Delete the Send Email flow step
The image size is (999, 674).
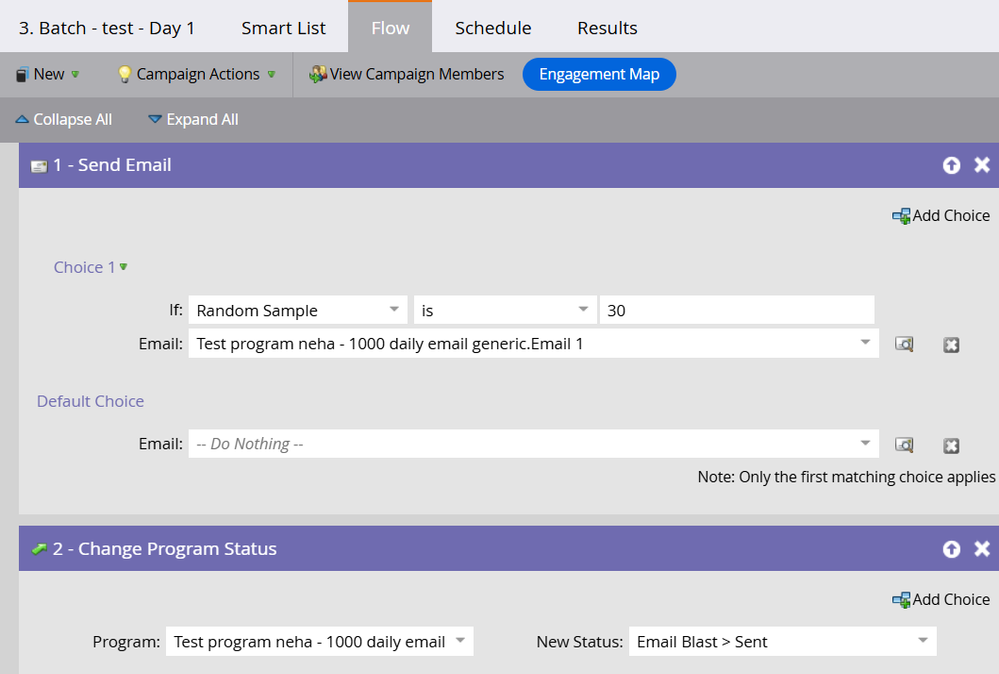click(981, 165)
